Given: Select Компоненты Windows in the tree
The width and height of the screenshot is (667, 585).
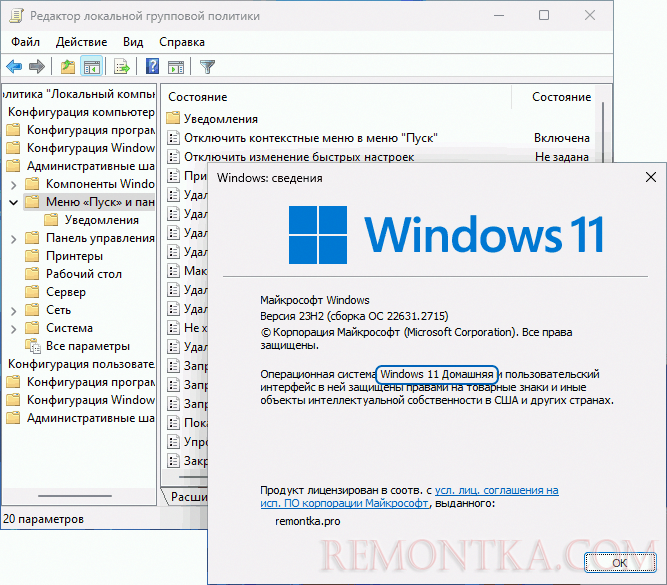Looking at the screenshot, I should (100, 184).
